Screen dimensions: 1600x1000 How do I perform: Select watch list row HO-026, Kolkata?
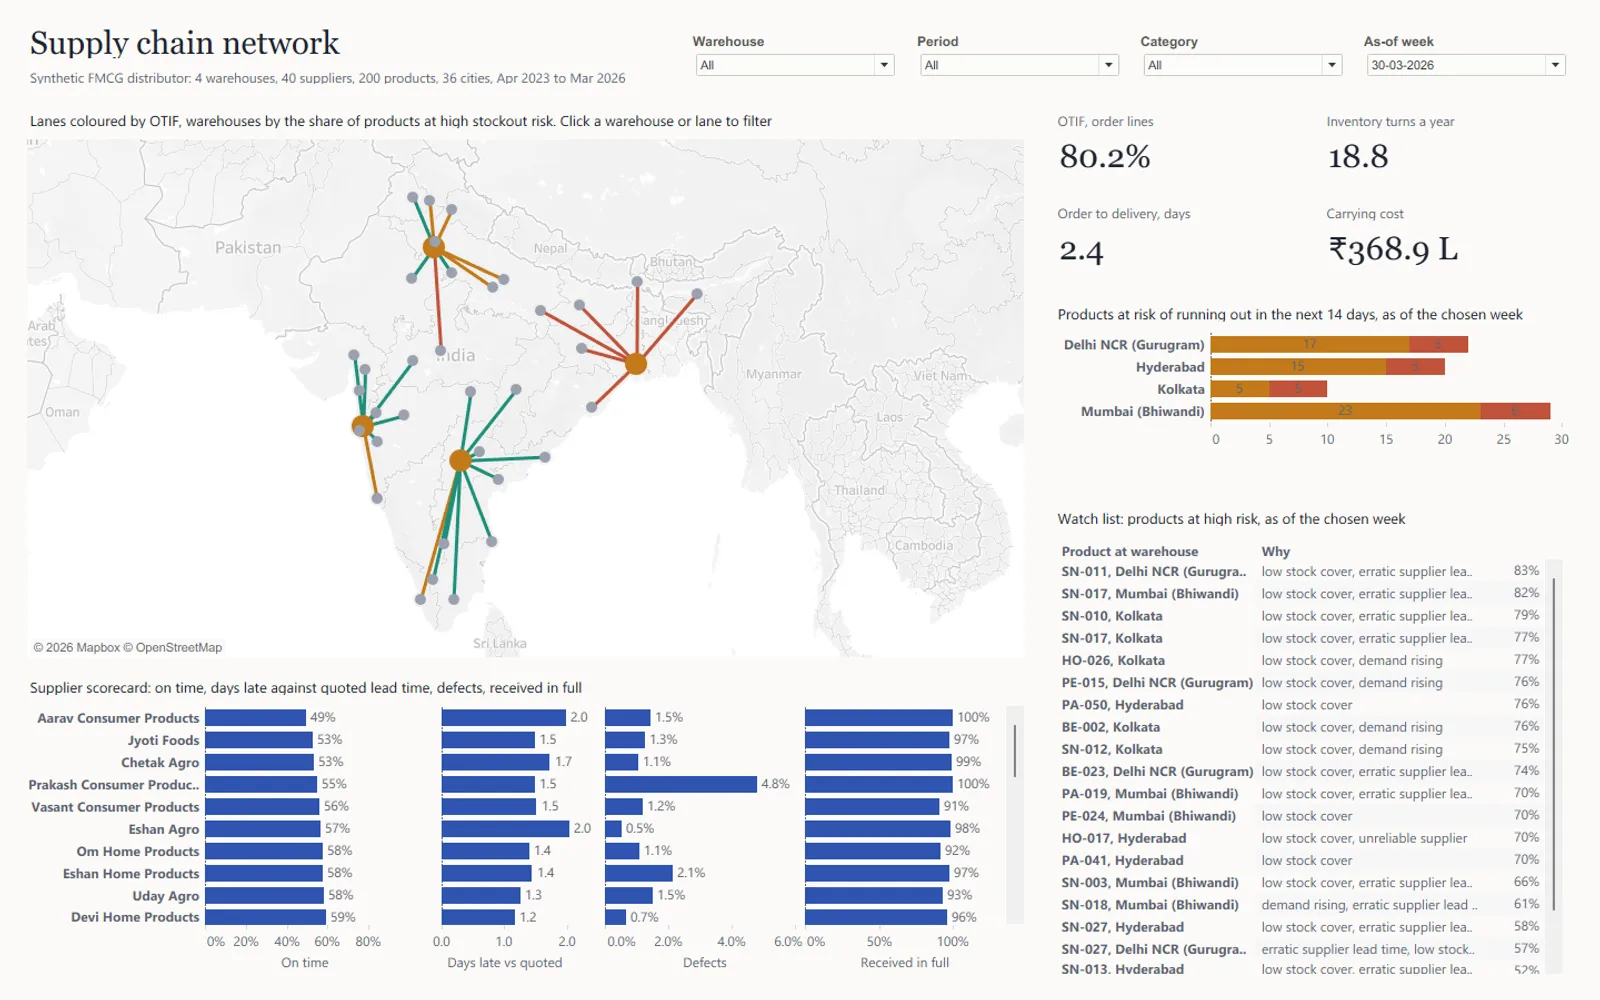(x=1300, y=661)
